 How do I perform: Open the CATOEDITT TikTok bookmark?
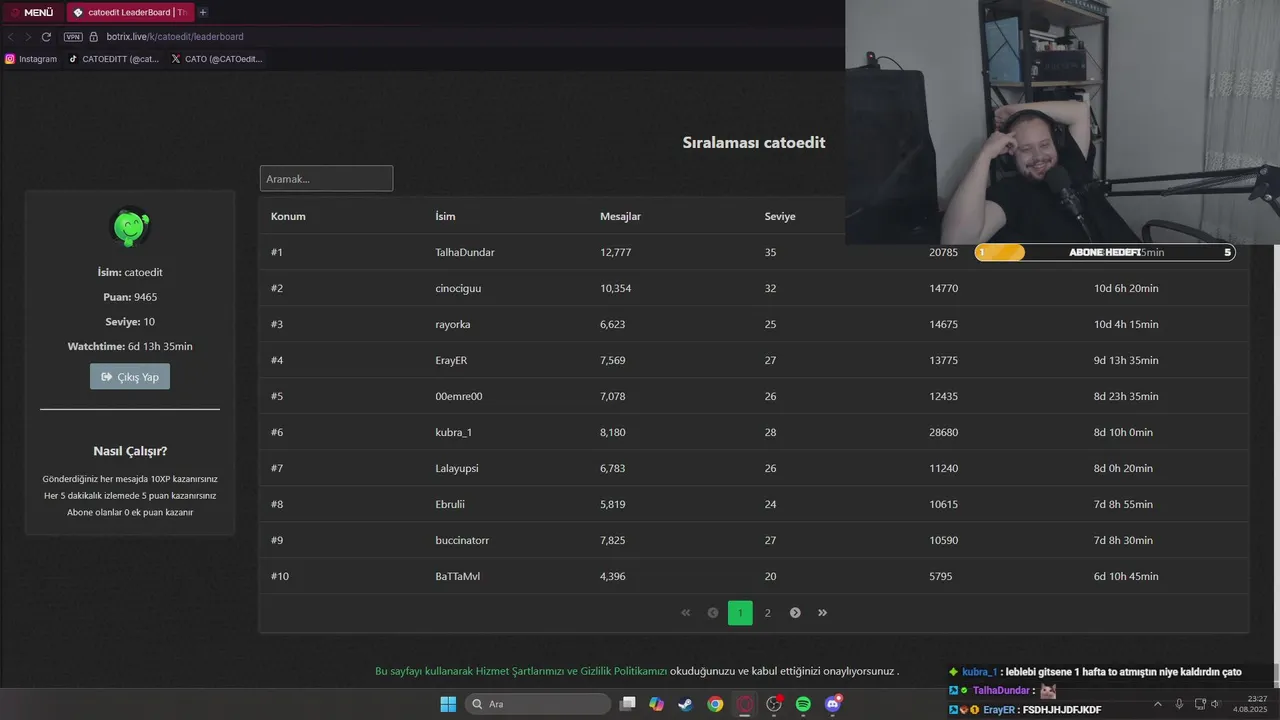[x=114, y=59]
